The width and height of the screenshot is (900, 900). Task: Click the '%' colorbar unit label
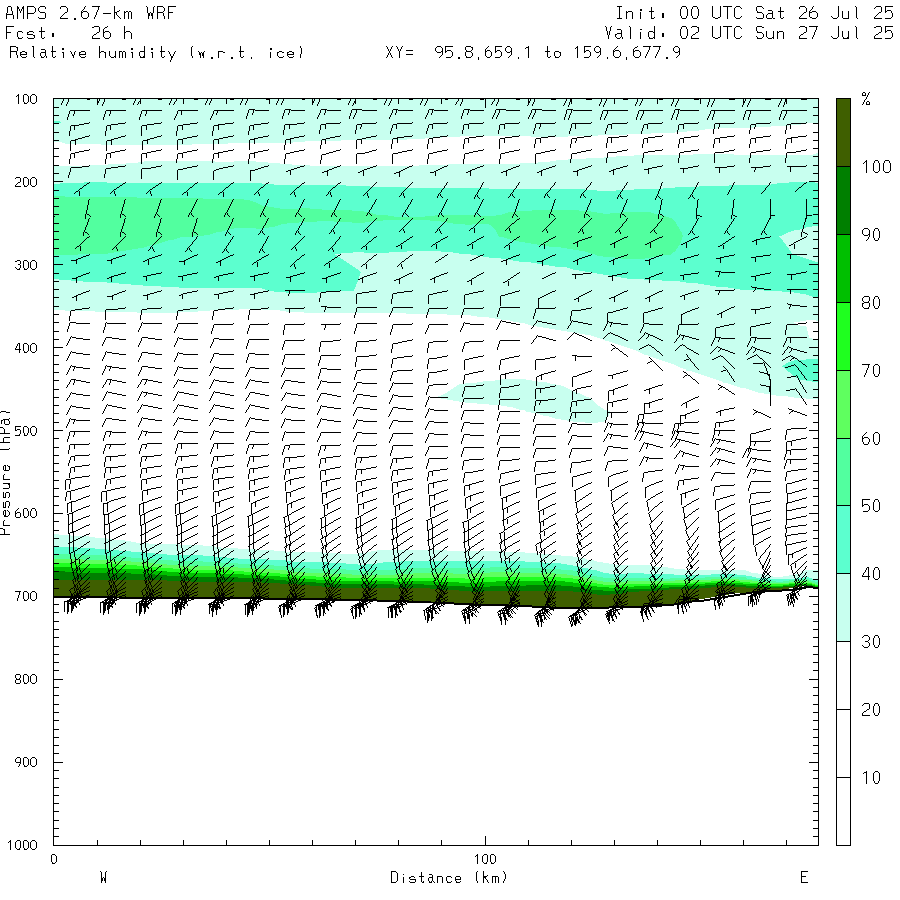(866, 99)
